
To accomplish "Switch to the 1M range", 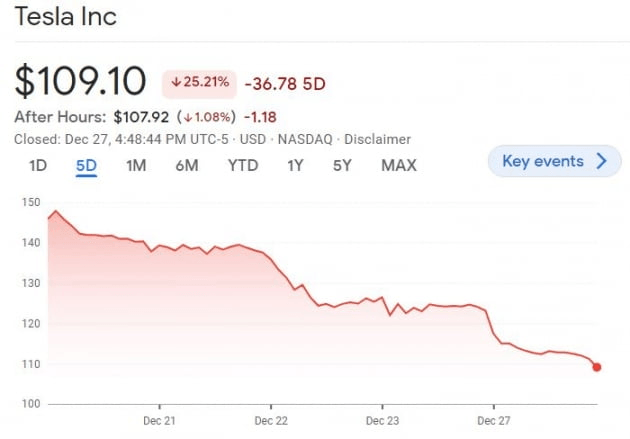I will 136,165.
